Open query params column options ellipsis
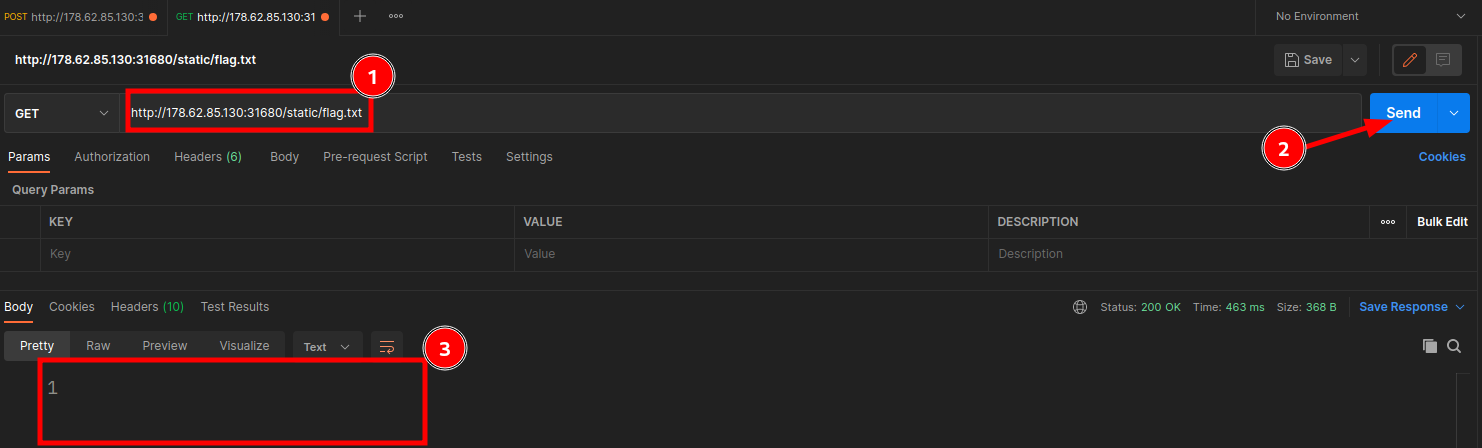This screenshot has width=1482, height=448. [1388, 222]
